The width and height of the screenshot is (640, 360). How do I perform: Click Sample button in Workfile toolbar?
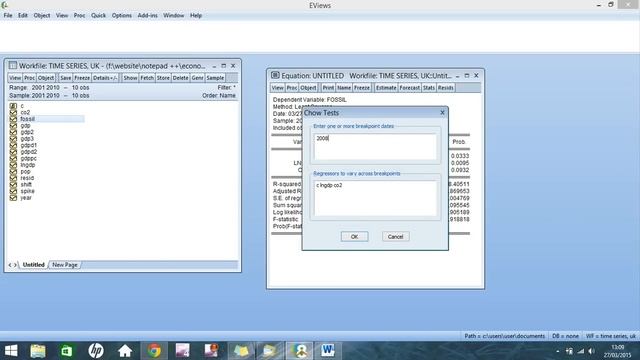click(215, 78)
